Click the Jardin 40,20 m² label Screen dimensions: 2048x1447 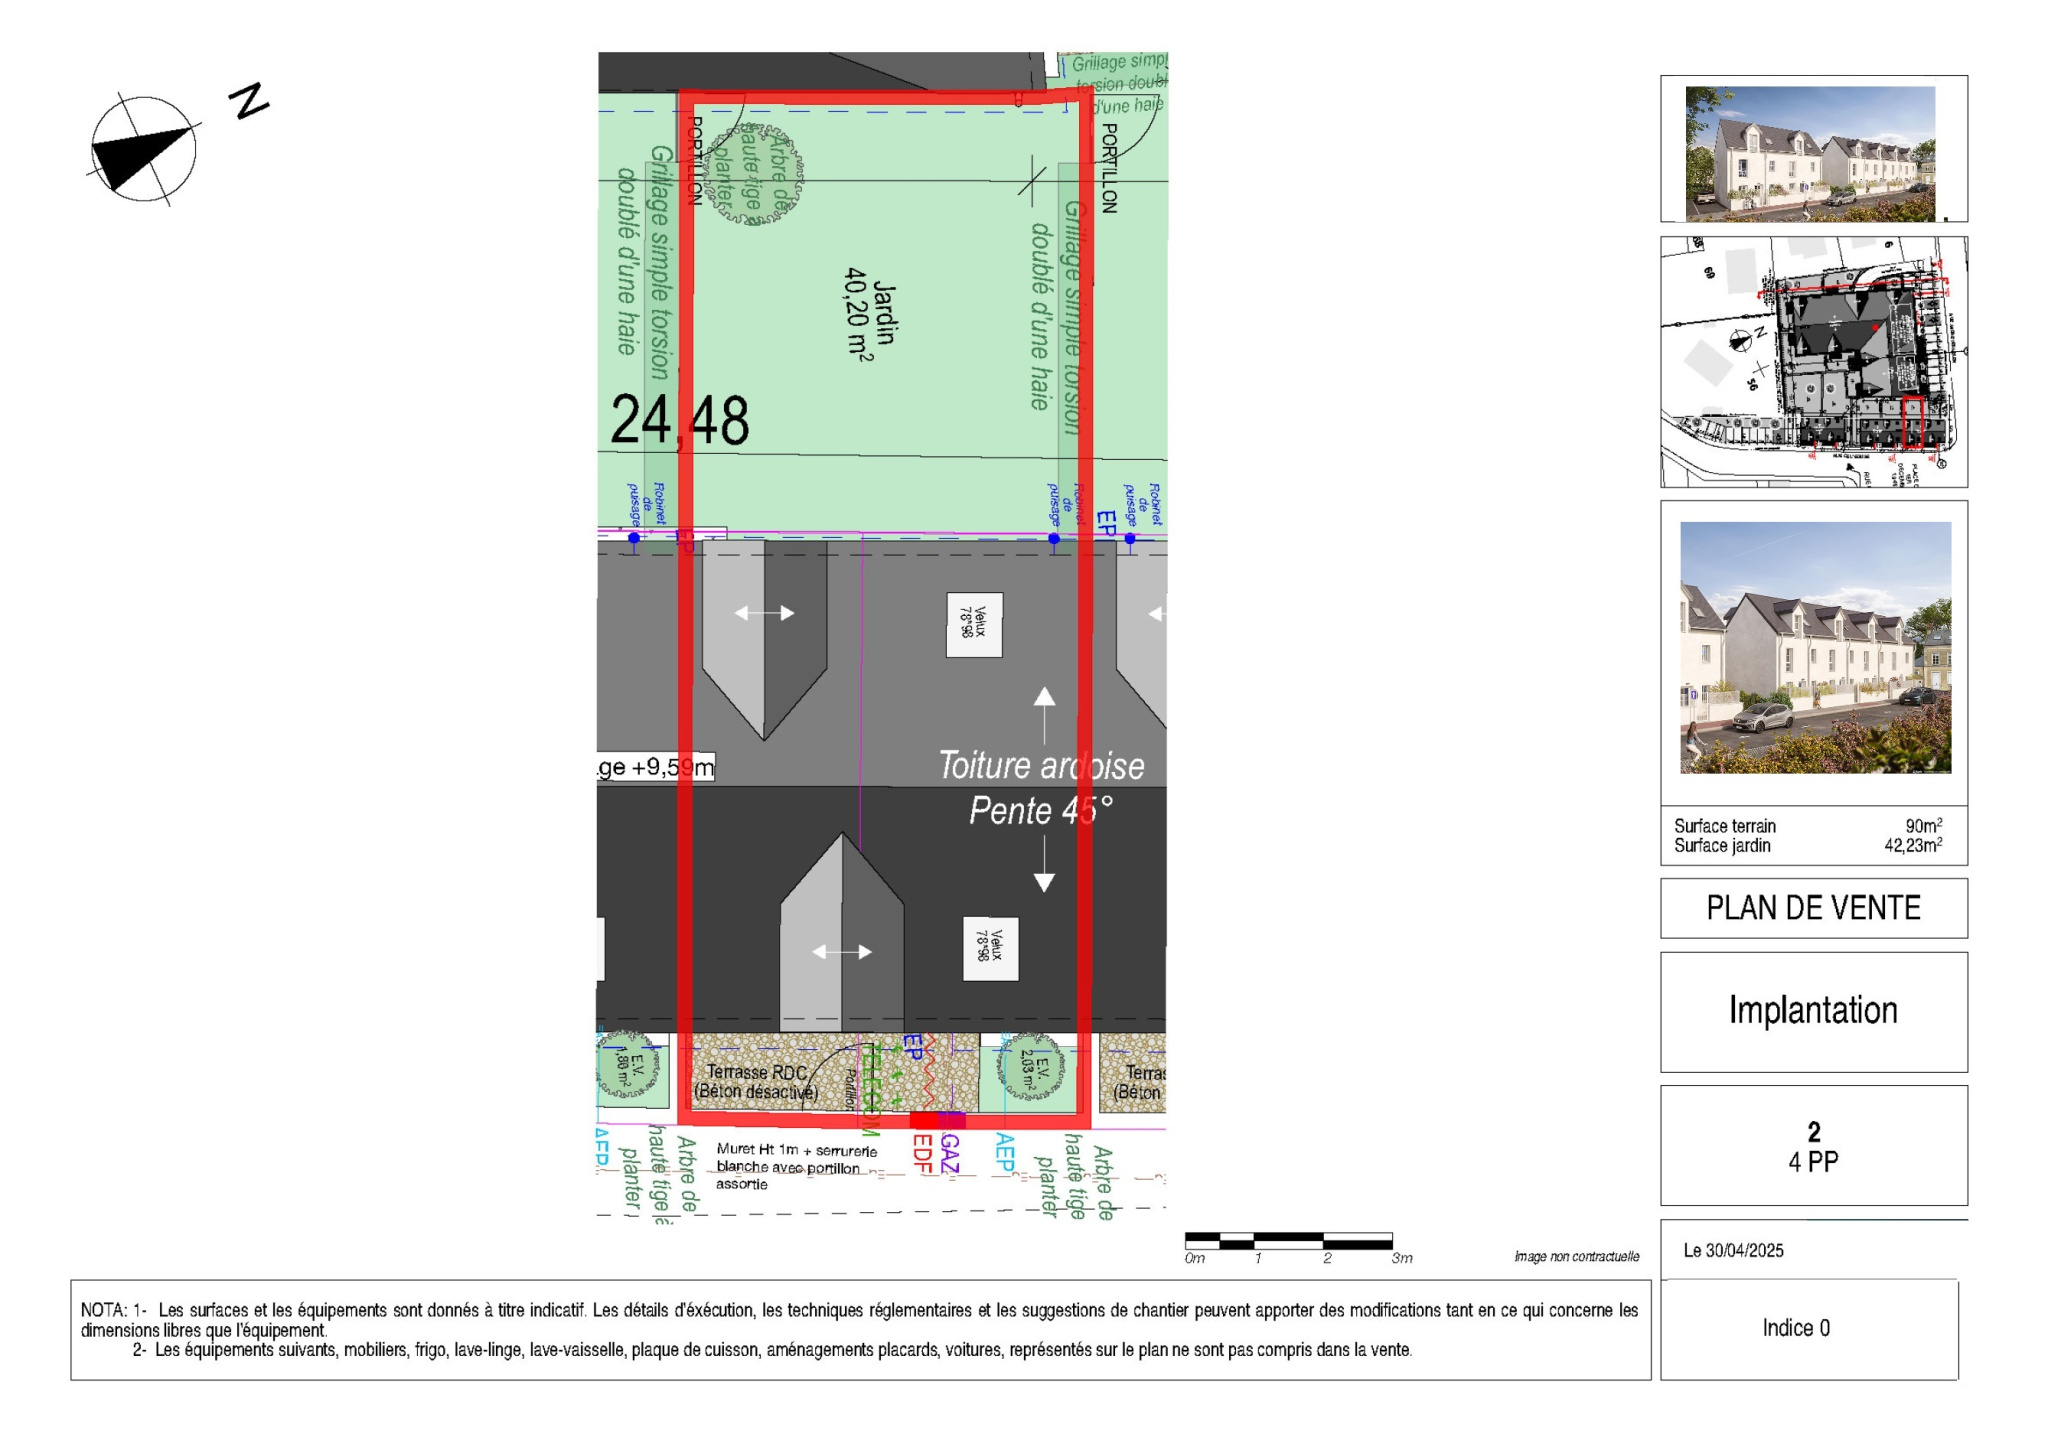(x=871, y=312)
